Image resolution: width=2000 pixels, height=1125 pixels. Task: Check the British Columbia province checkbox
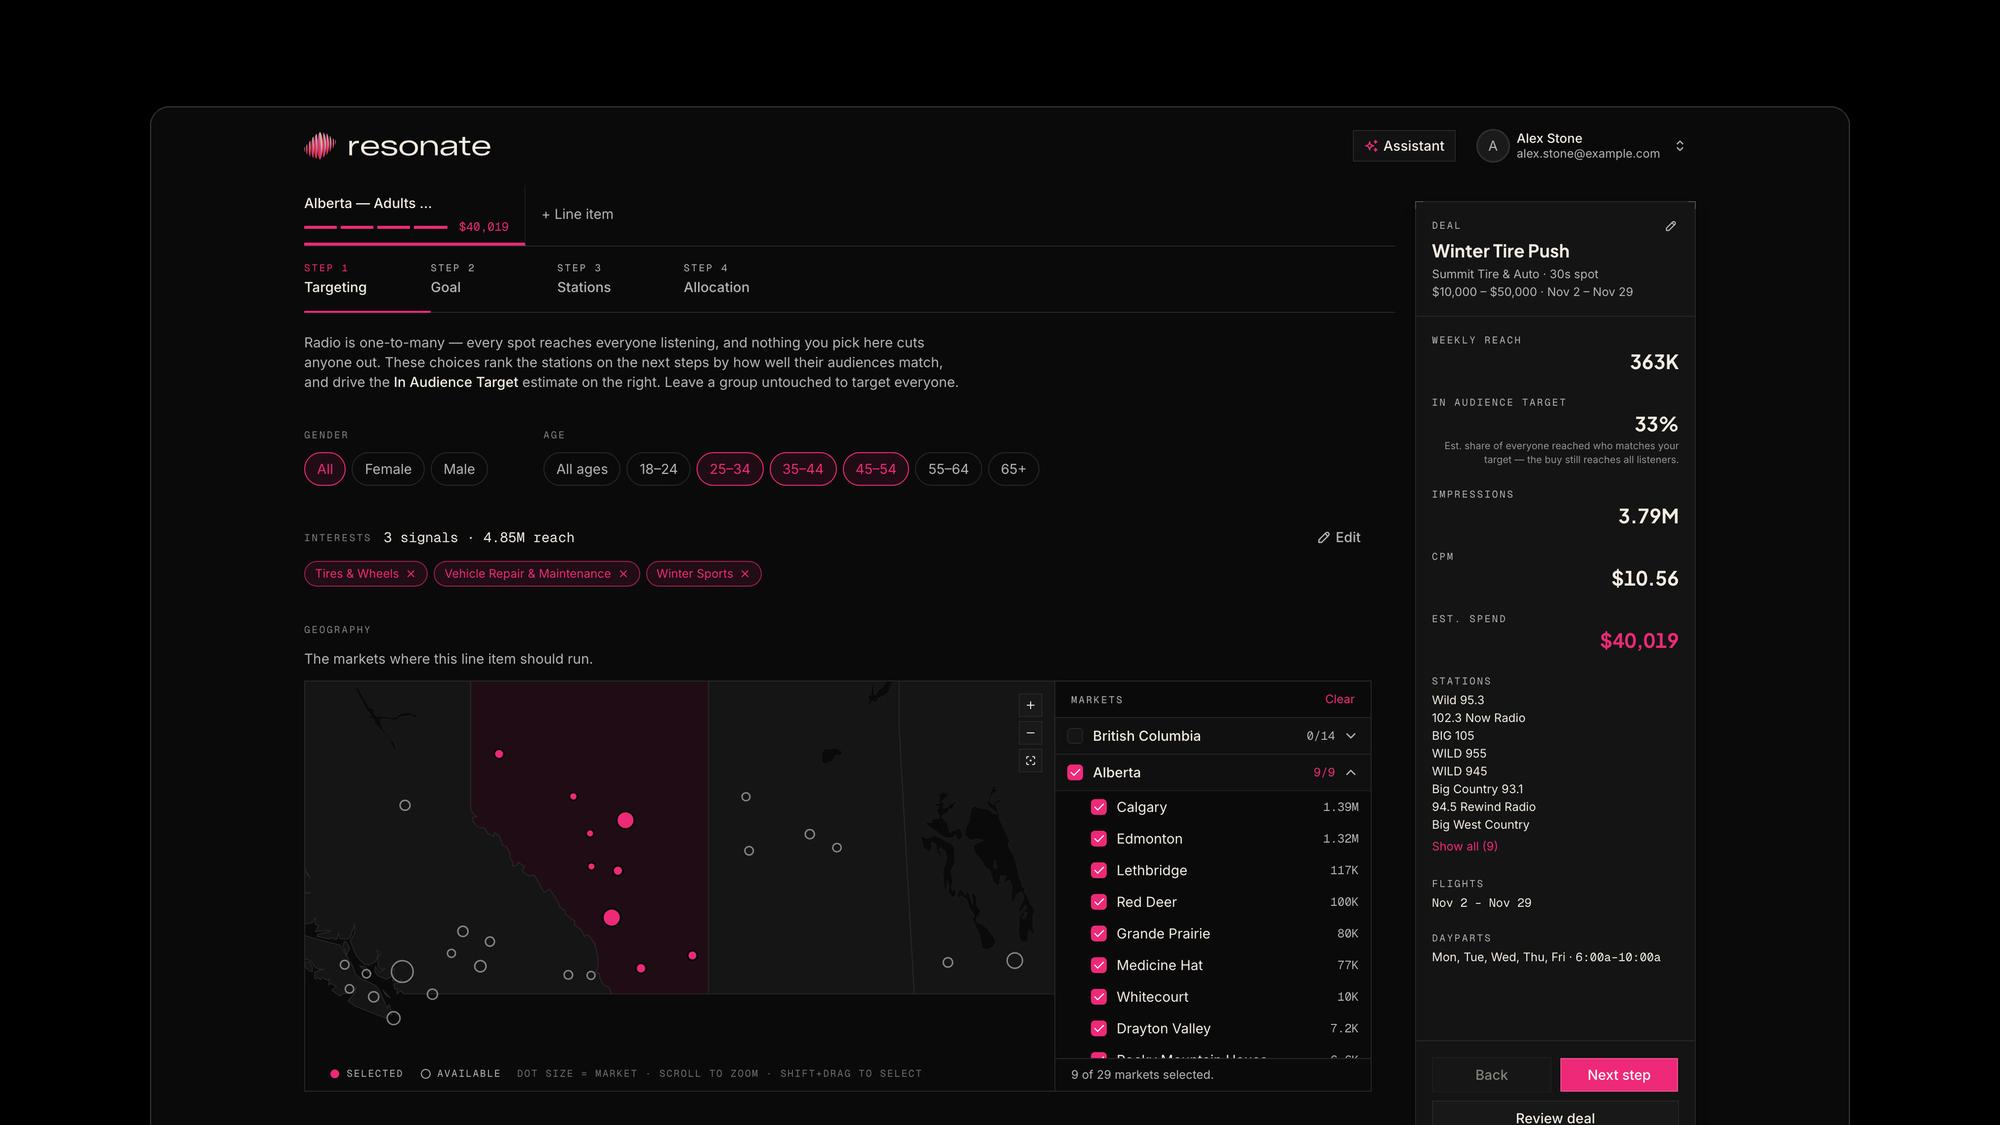(1075, 736)
